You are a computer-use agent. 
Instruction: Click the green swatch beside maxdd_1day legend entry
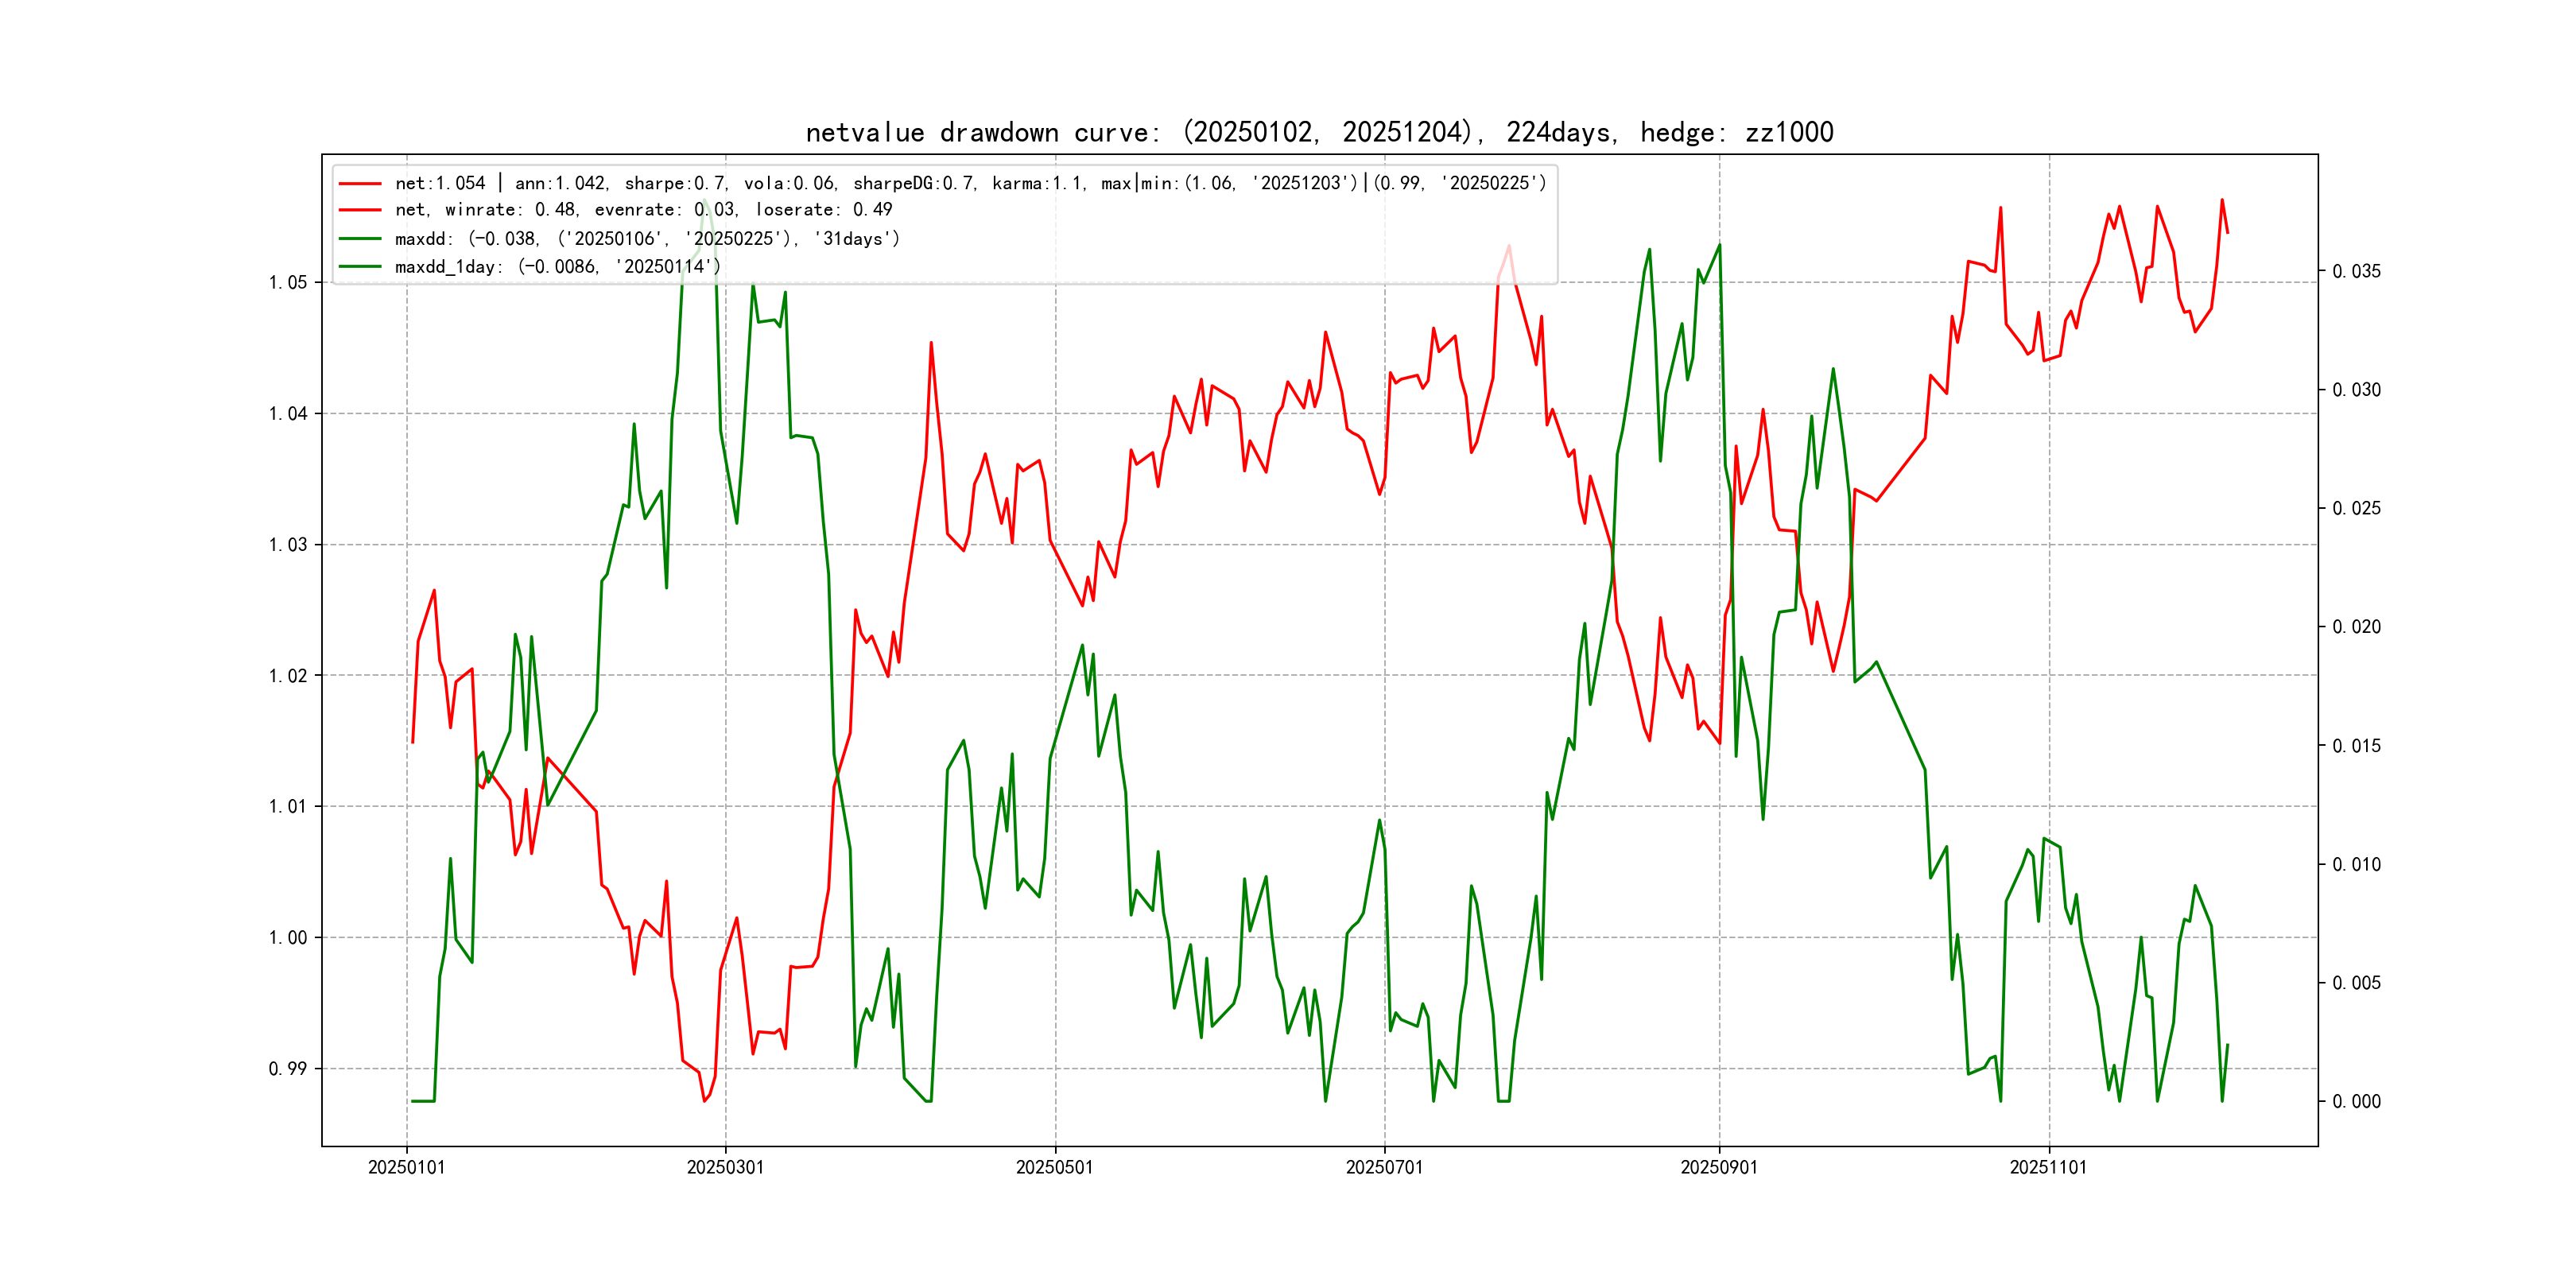pos(360,267)
